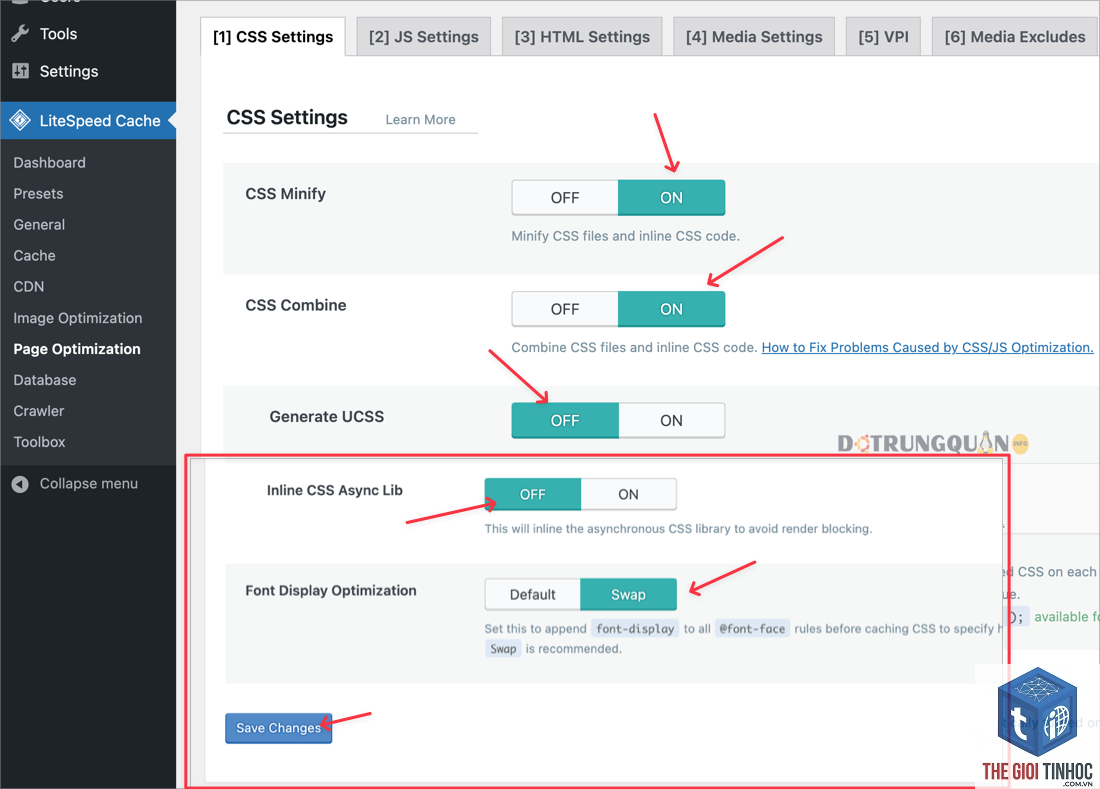The image size is (1100, 789).
Task: Click the CSS Settings heading text
Action: [x=287, y=117]
